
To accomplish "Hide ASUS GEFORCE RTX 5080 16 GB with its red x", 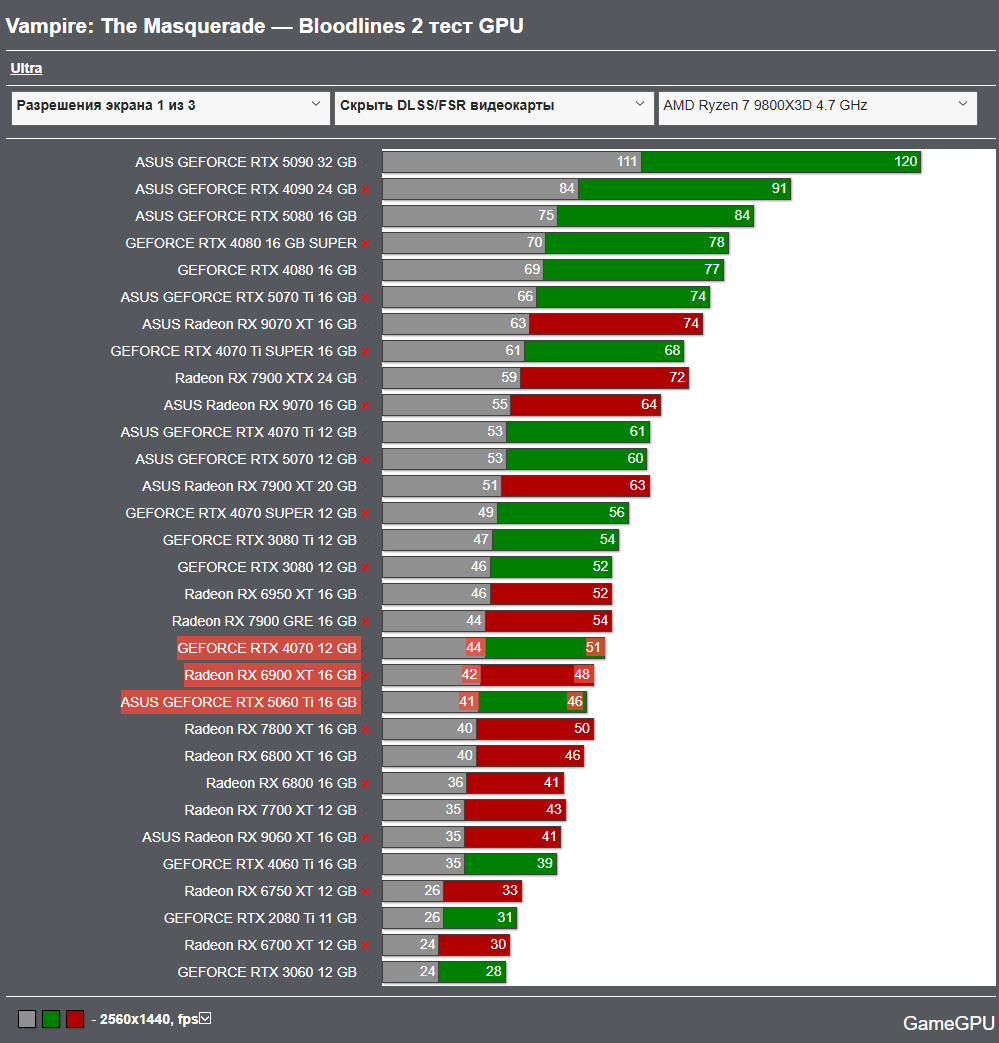I will pos(366,217).
